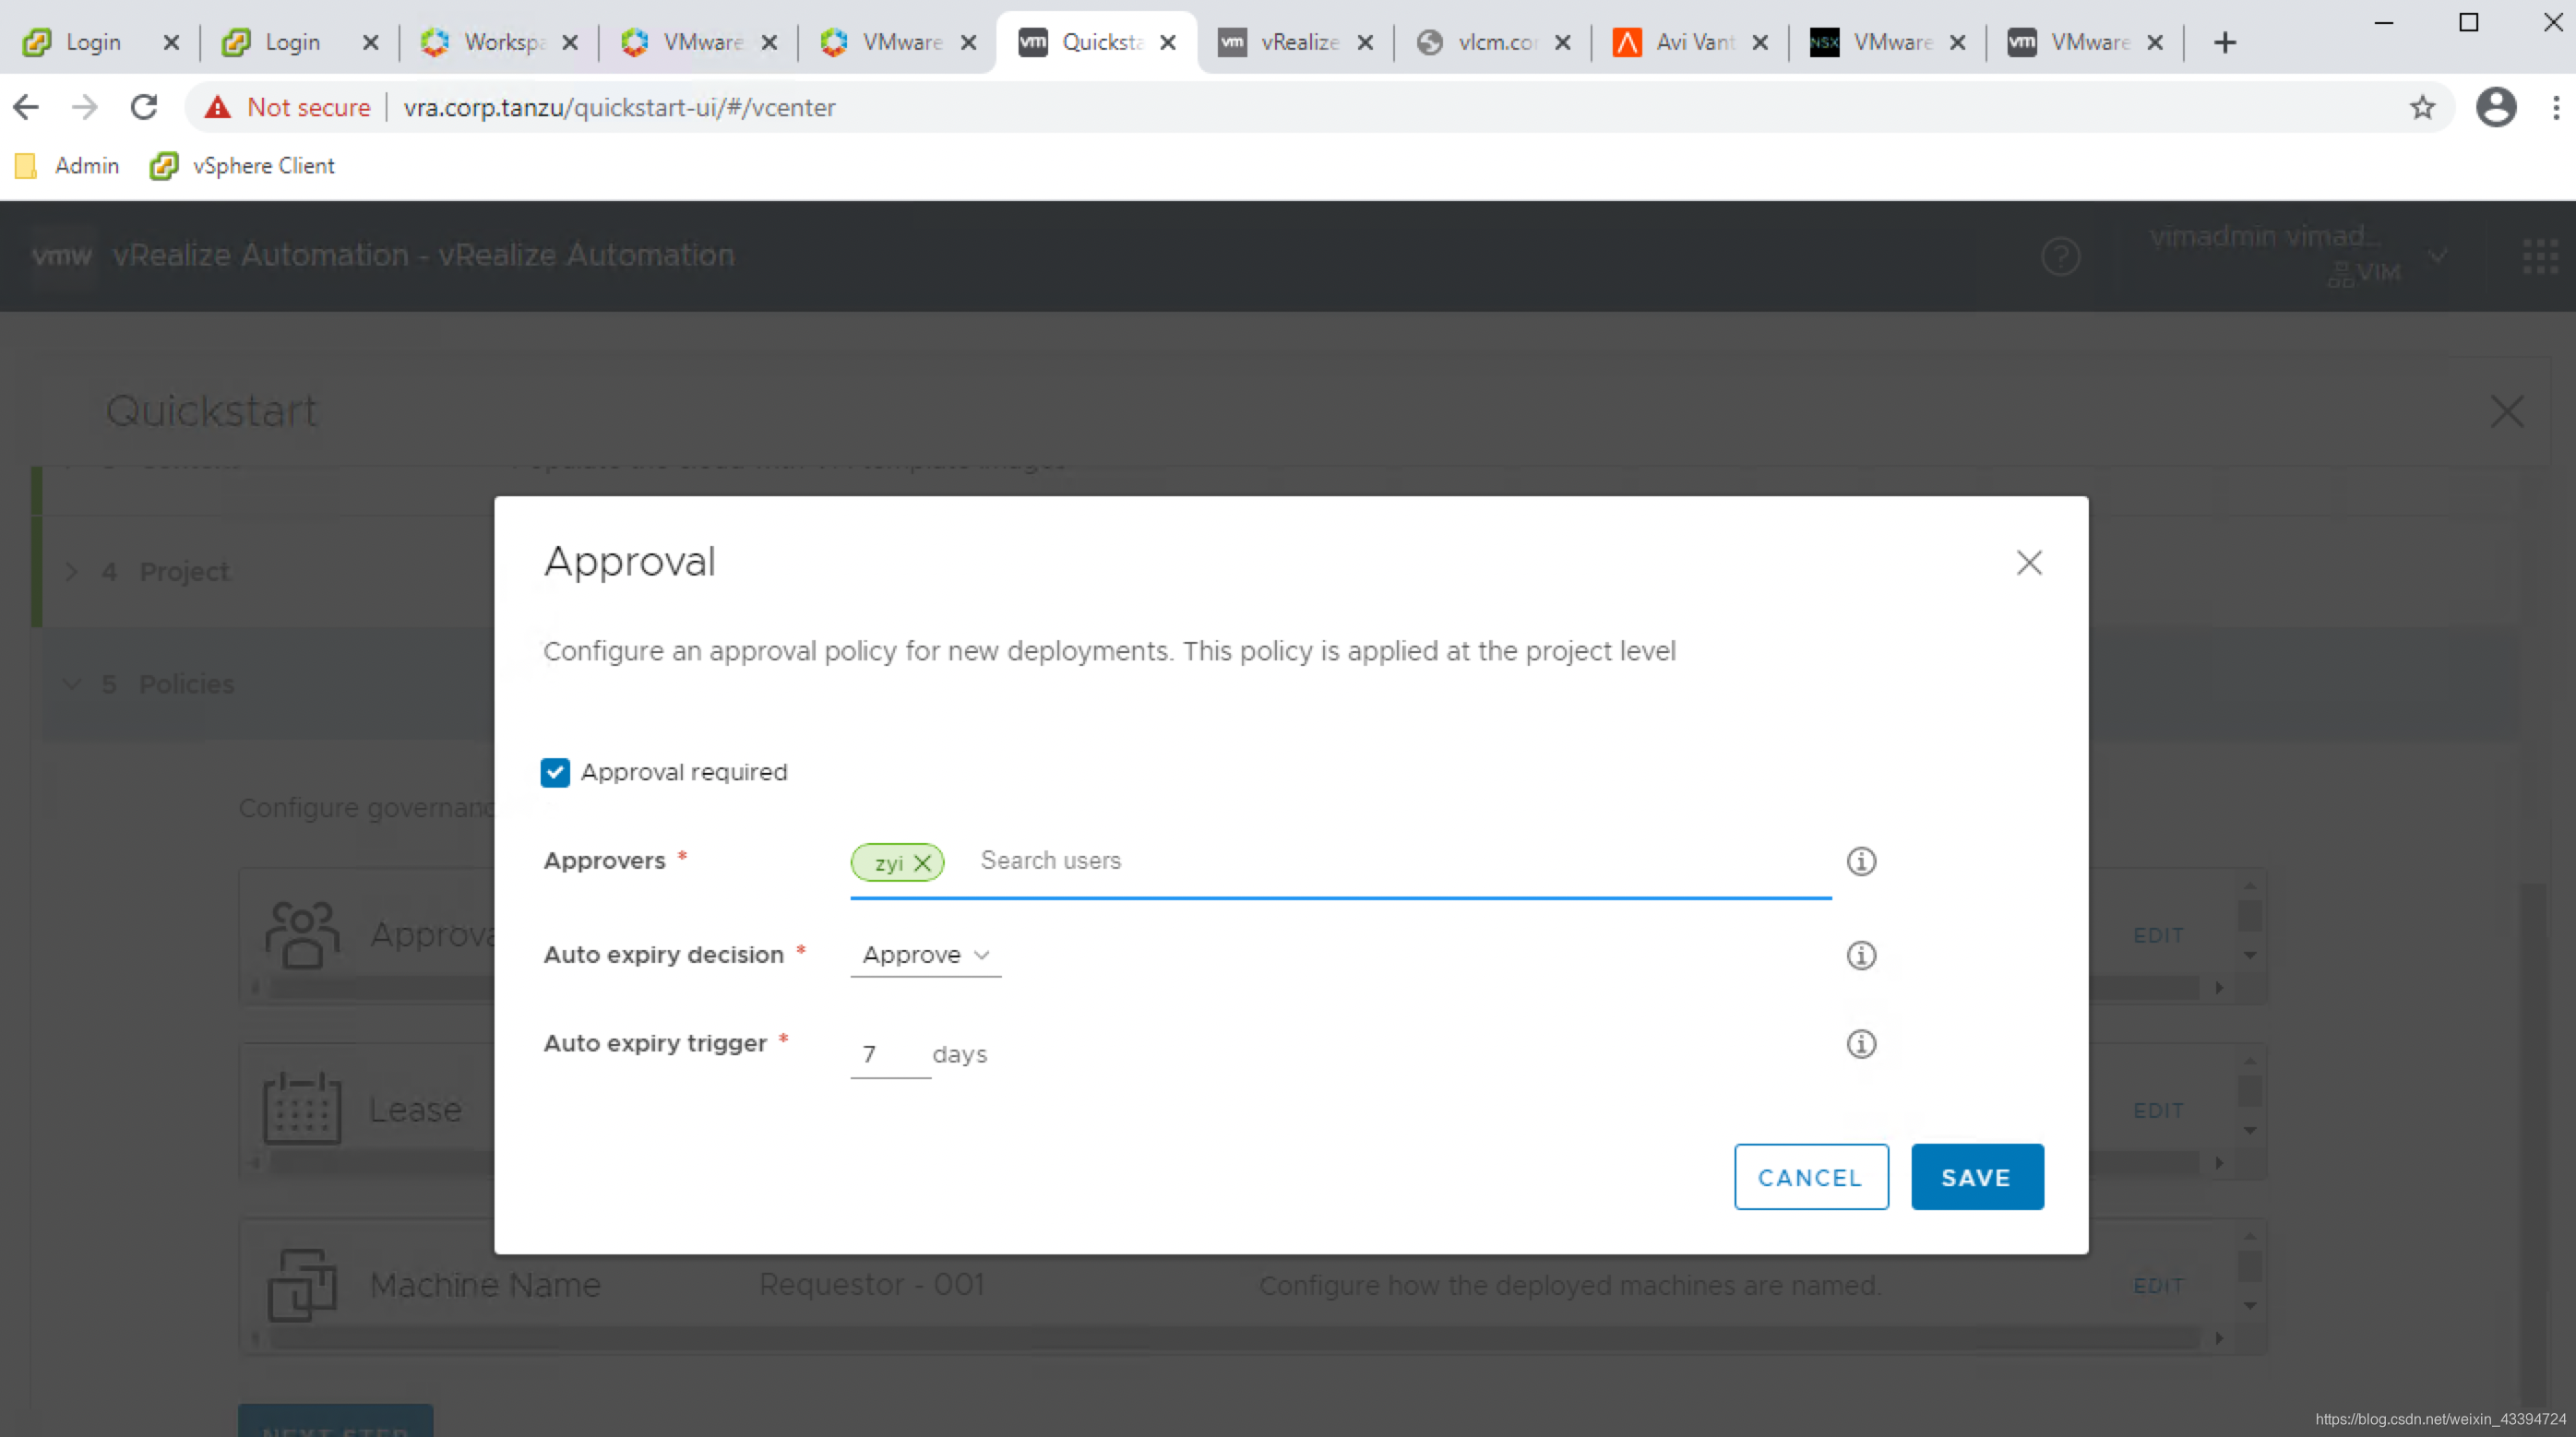The image size is (2576, 1437).
Task: Open the Auto expiry decision dropdown
Action: coord(925,955)
